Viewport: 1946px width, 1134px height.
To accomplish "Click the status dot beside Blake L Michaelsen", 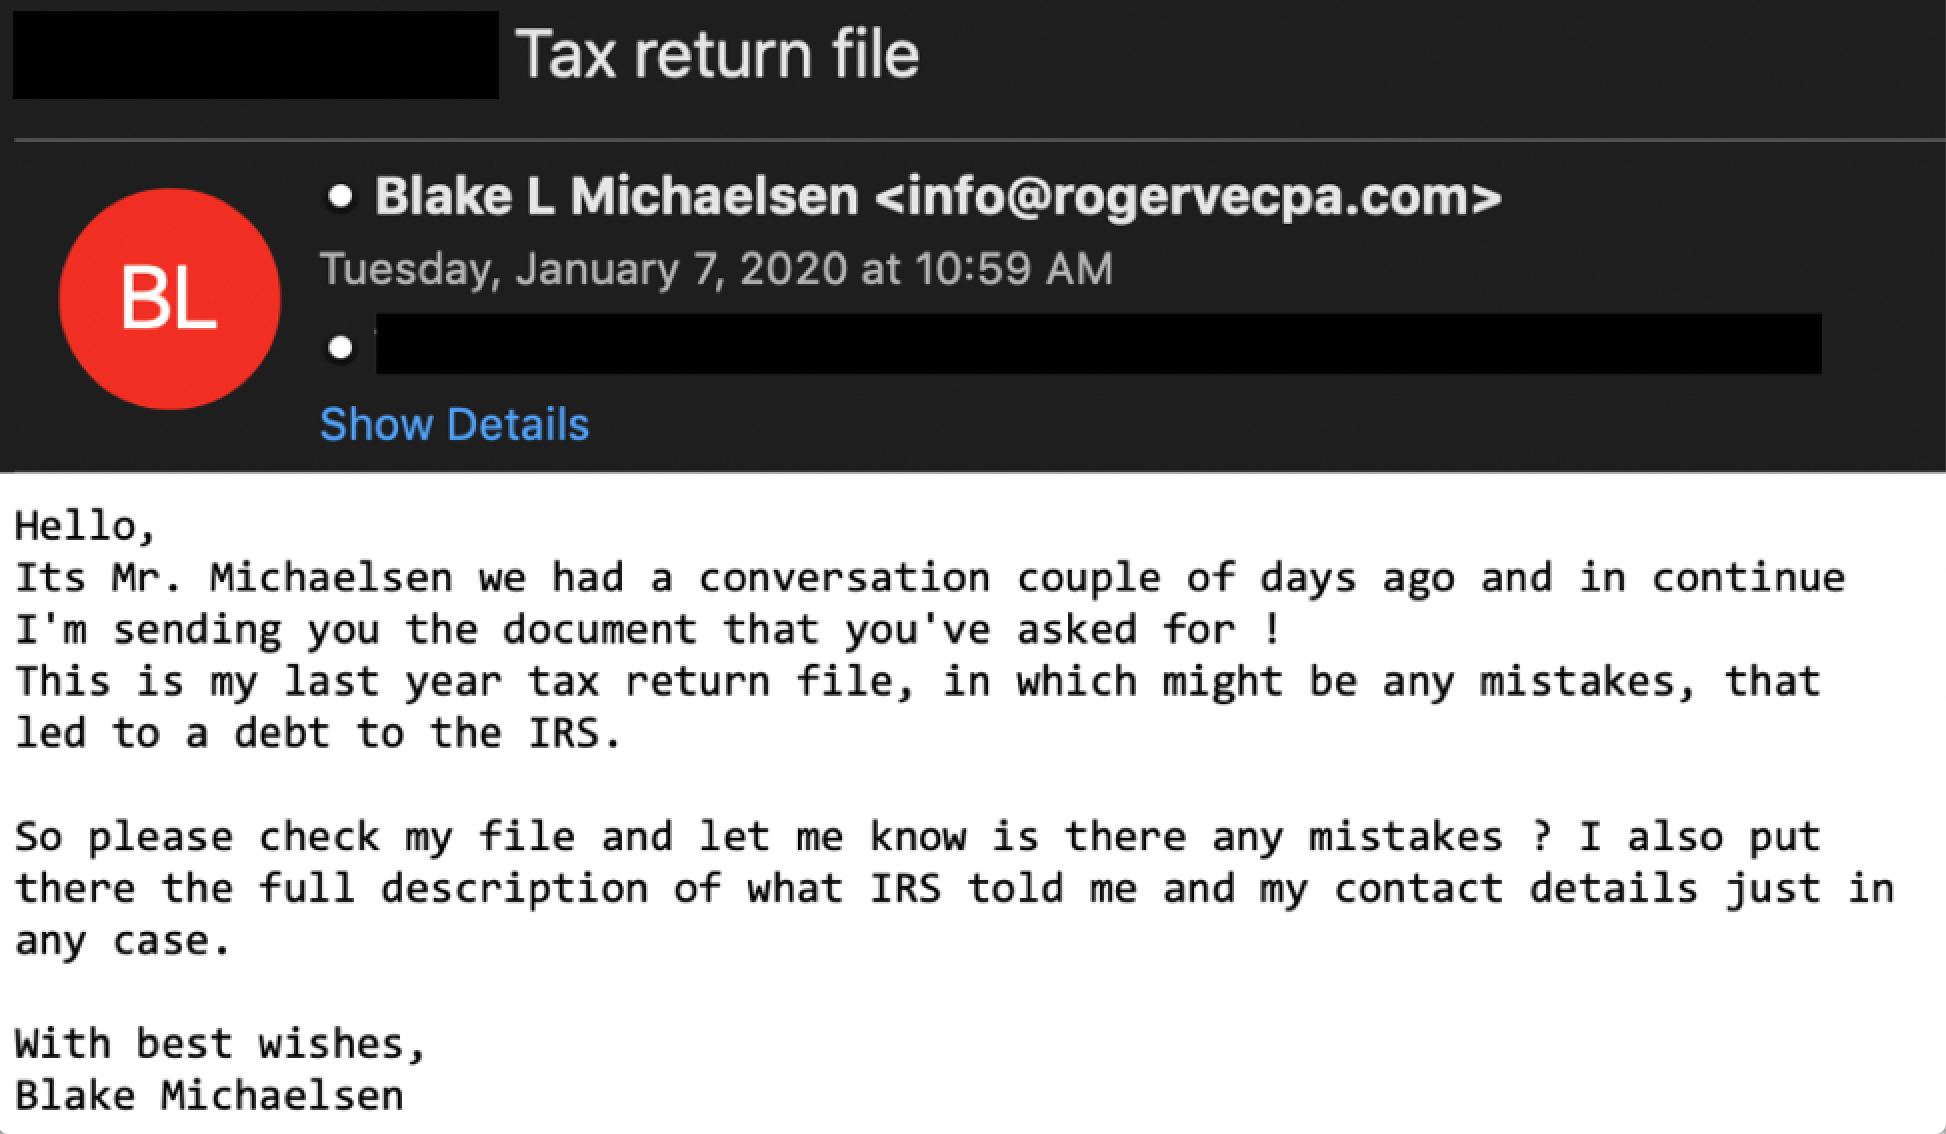I will 341,197.
